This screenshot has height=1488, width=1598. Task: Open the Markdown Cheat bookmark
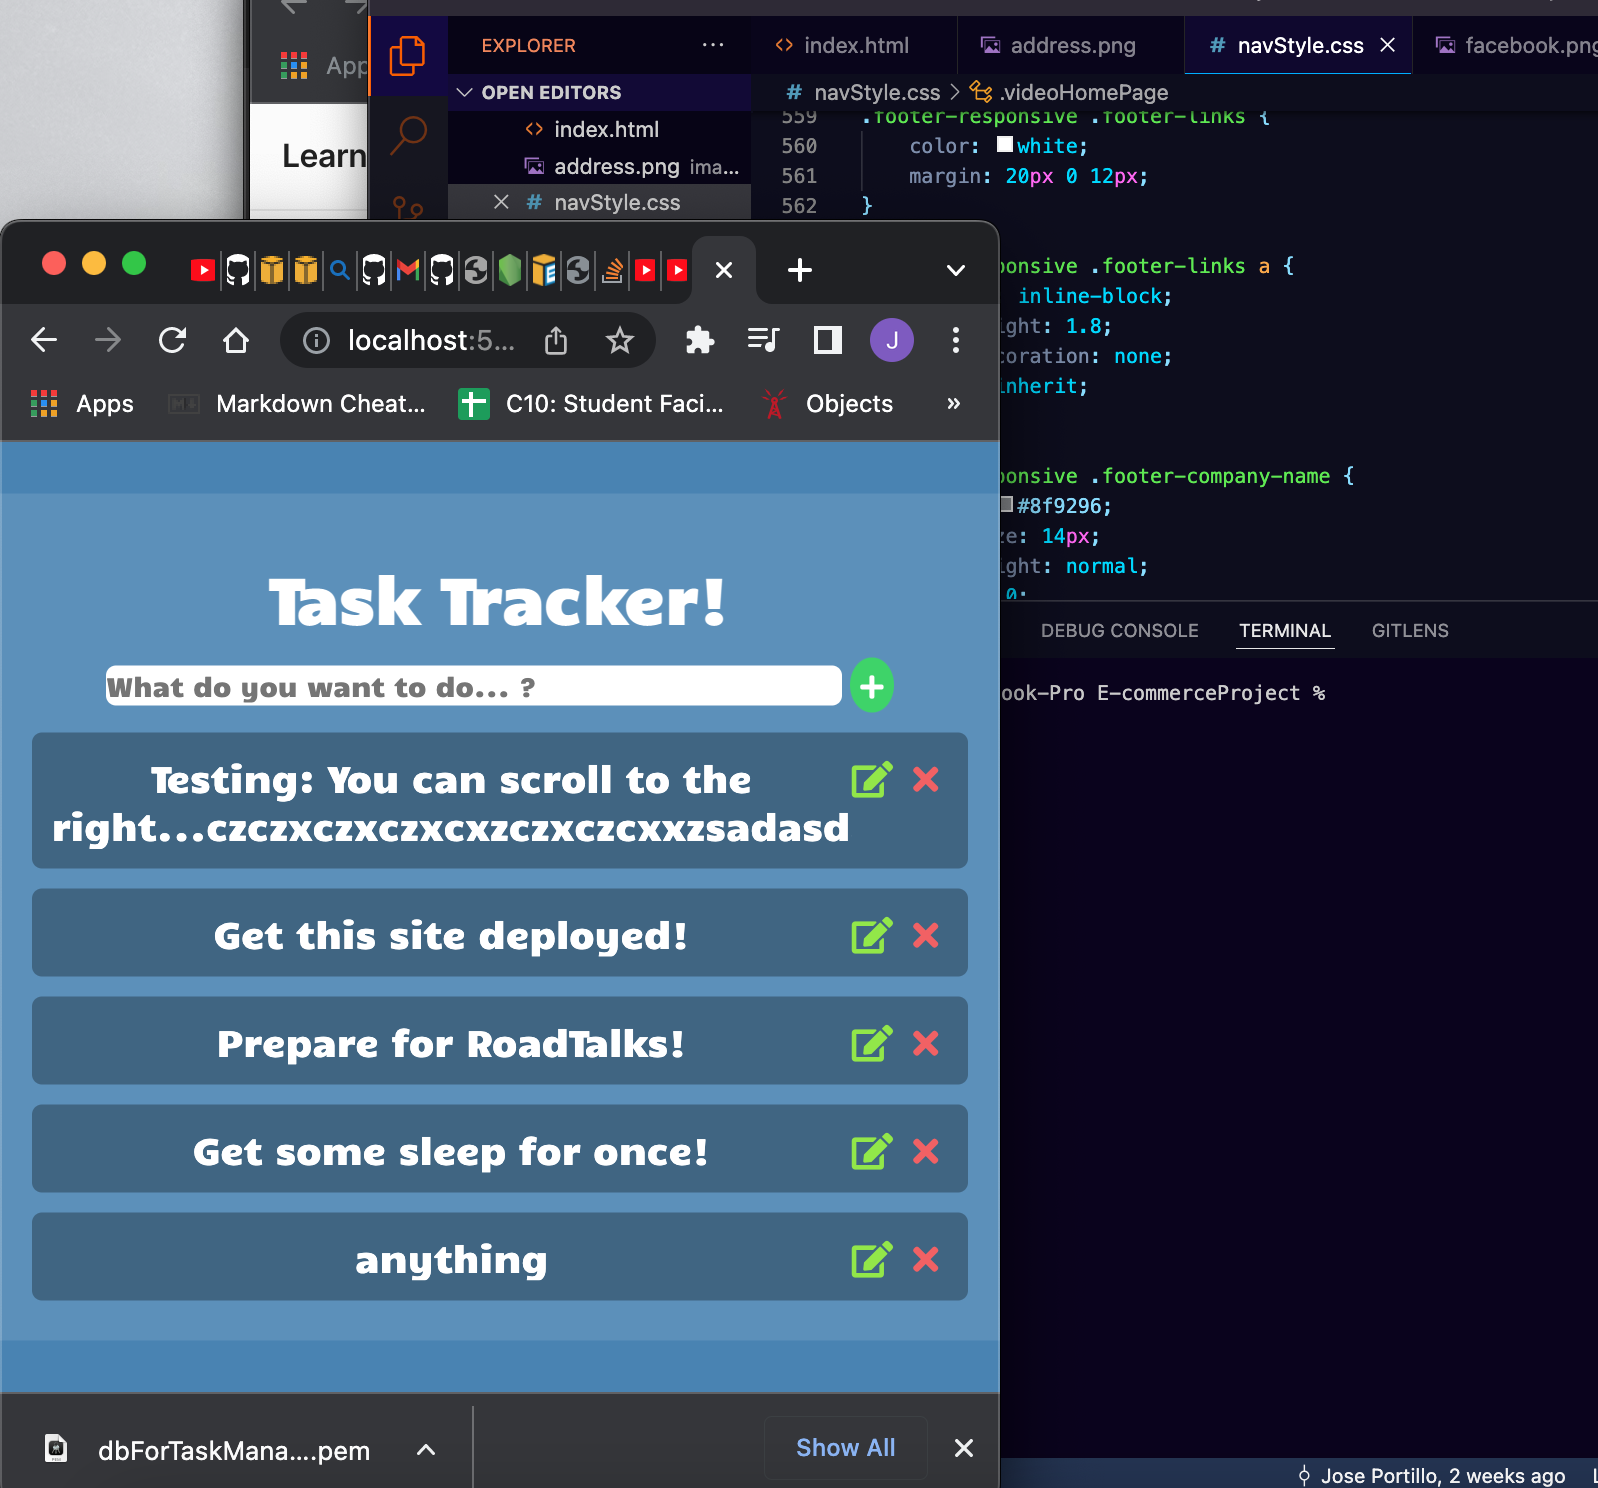[297, 404]
